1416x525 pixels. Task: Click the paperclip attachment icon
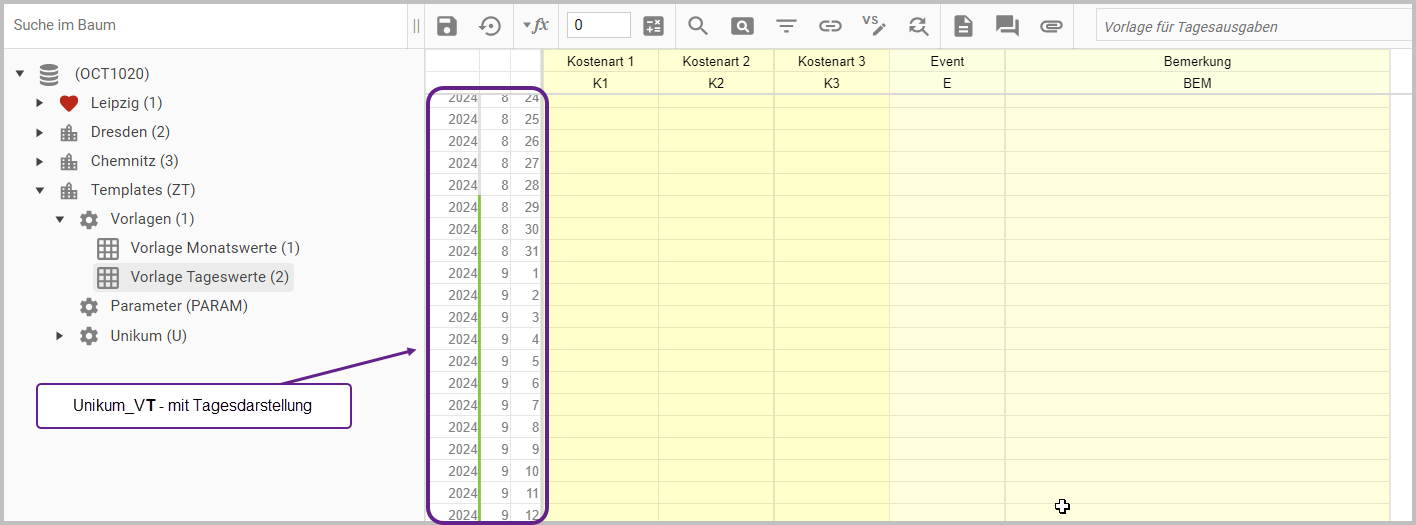click(x=1050, y=27)
